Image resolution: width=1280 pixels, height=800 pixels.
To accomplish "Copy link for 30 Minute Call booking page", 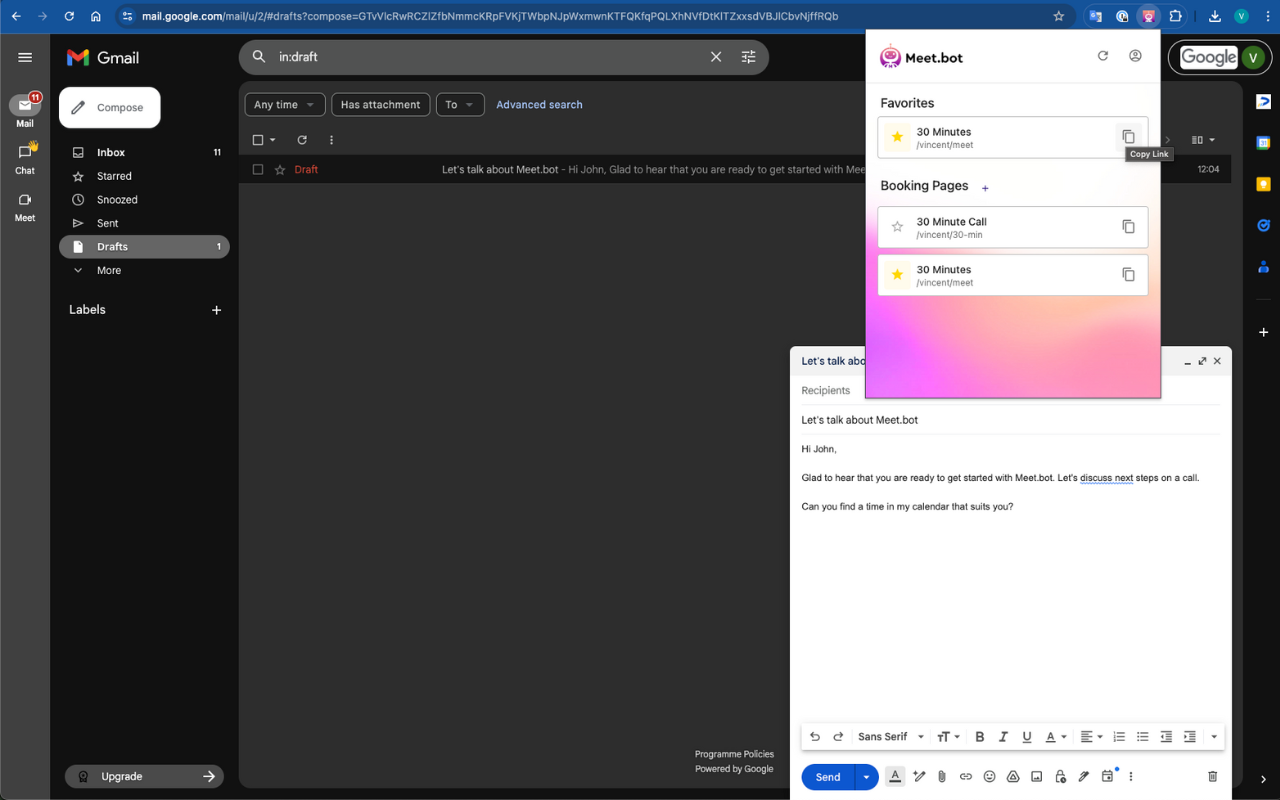I will click(x=1128, y=227).
